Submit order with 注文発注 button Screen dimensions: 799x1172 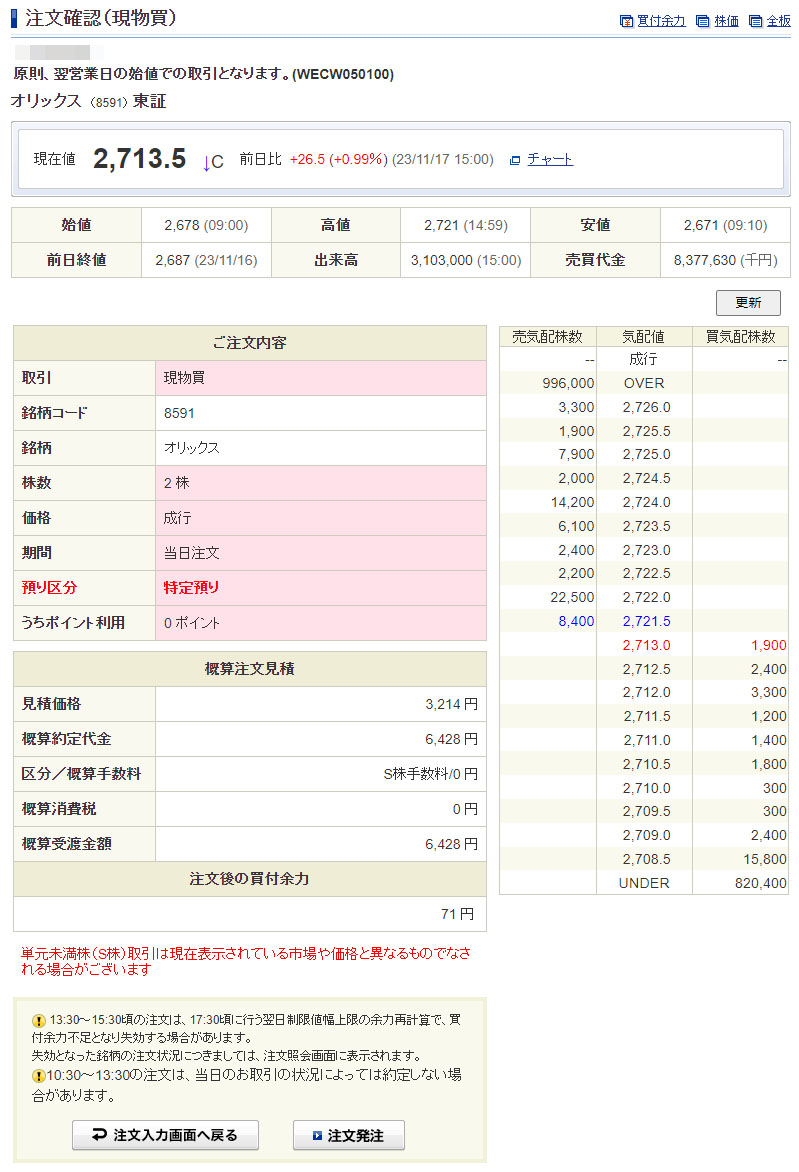(x=348, y=1135)
